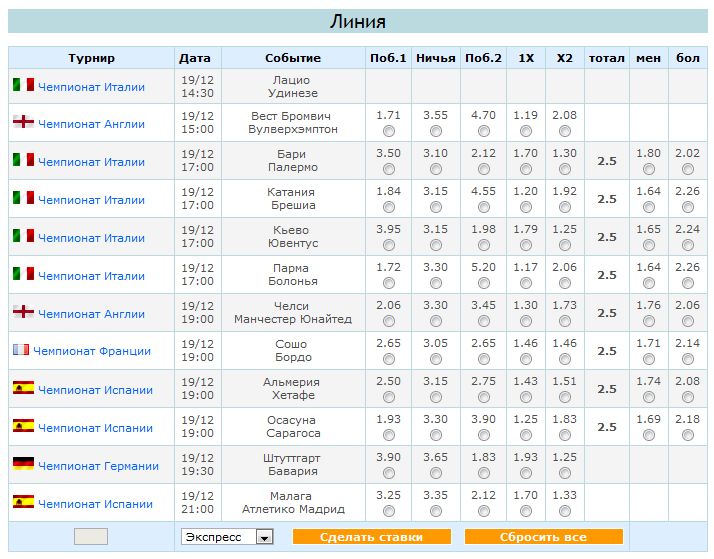Image resolution: width=714 pixels, height=559 pixels.
Task: Click Spain flag icon in Малага row
Action: [x=23, y=502]
